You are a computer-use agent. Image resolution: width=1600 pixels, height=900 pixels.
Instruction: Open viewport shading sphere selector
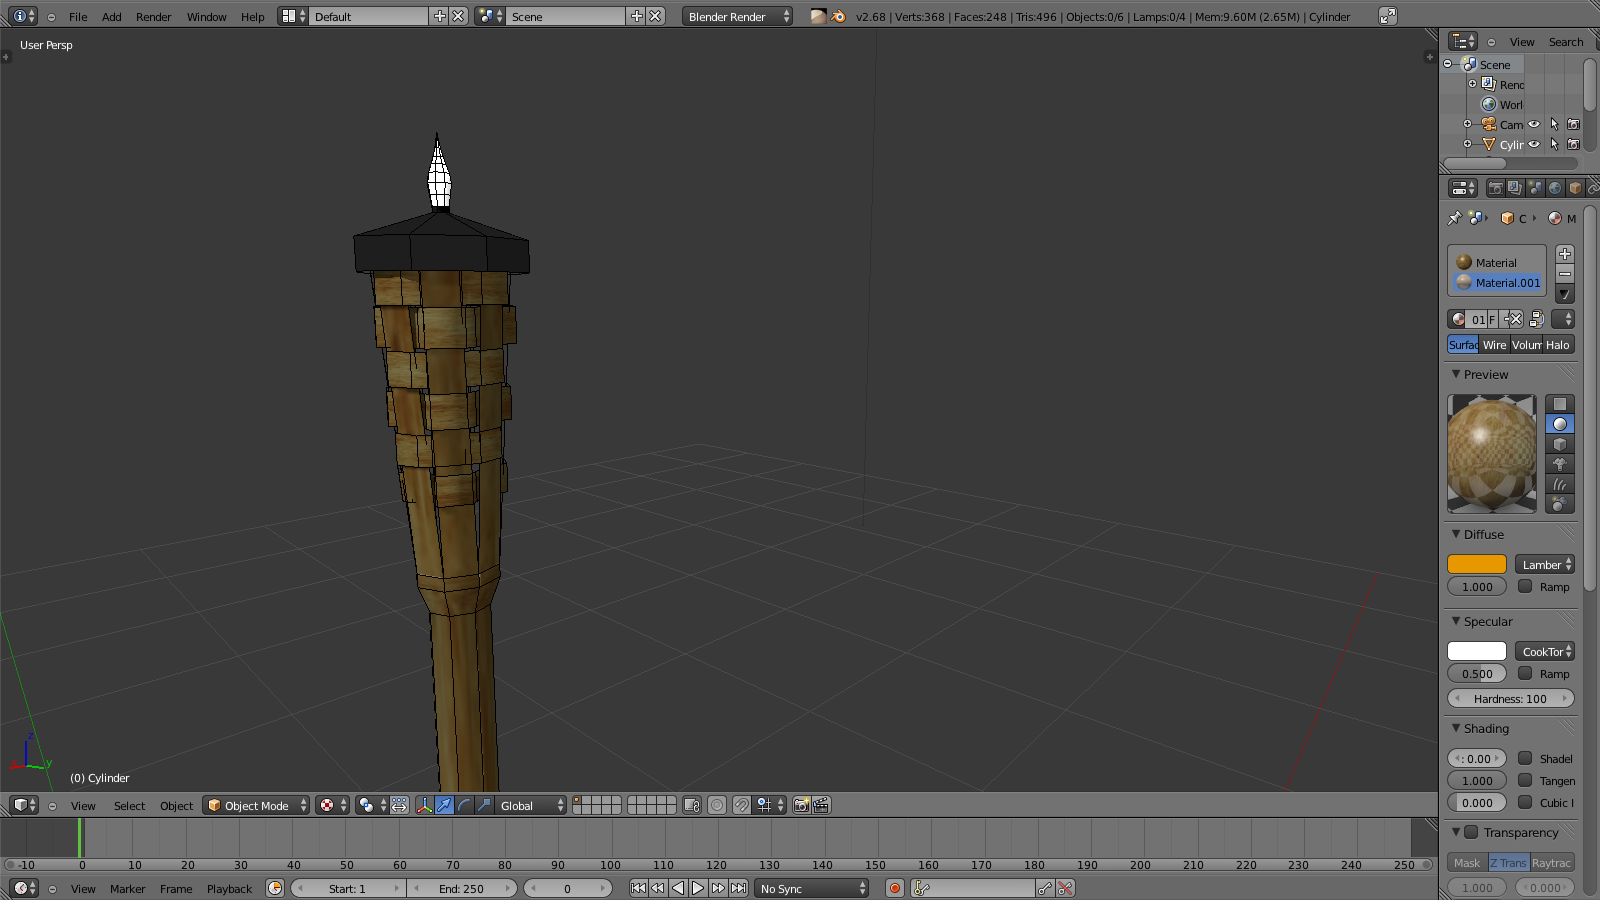pyautogui.click(x=332, y=806)
